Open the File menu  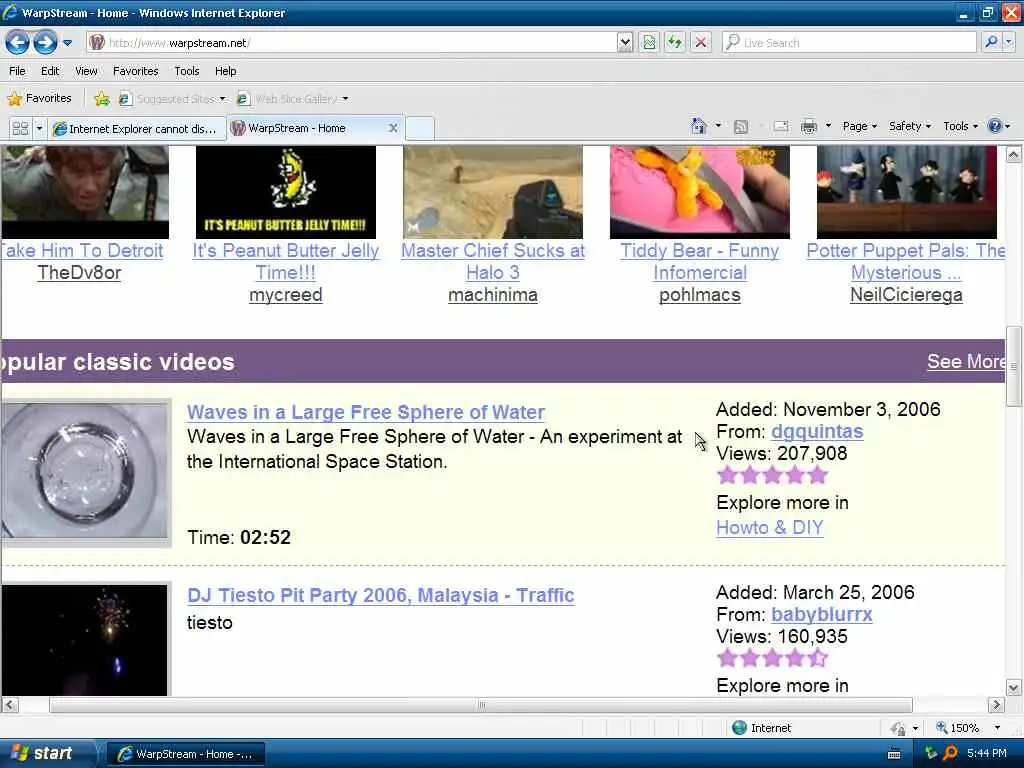tap(18, 71)
